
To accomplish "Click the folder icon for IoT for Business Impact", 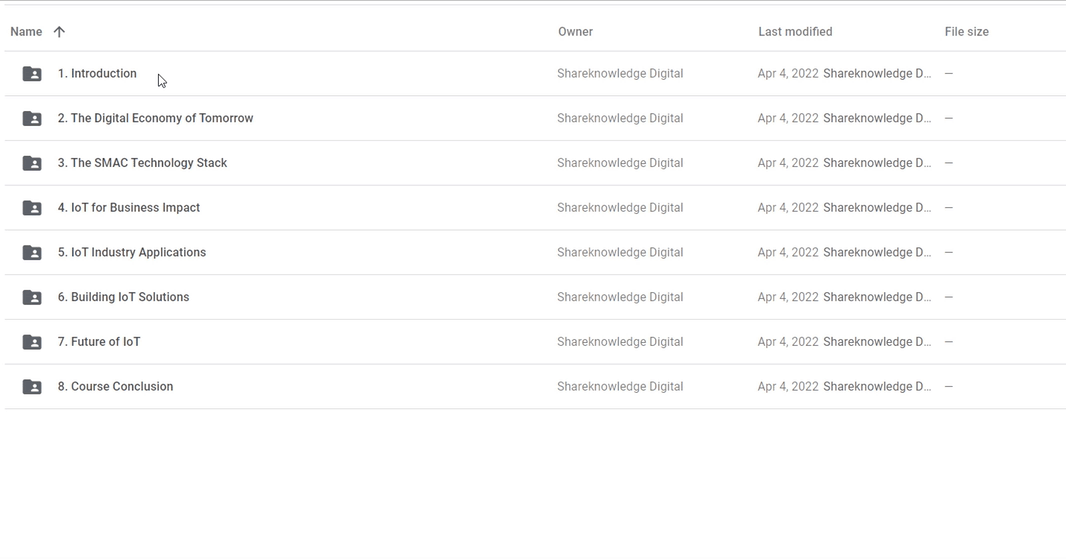I will (32, 207).
